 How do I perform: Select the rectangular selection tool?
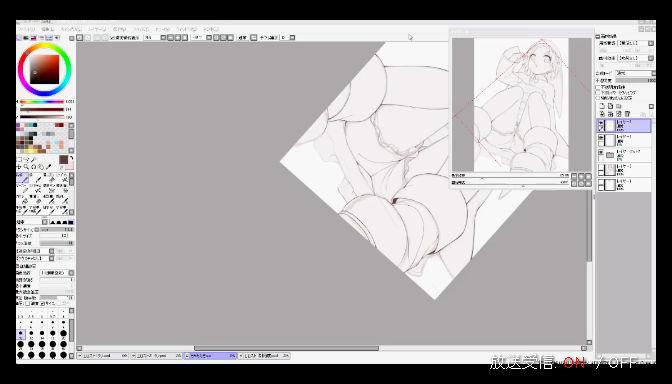click(19, 159)
